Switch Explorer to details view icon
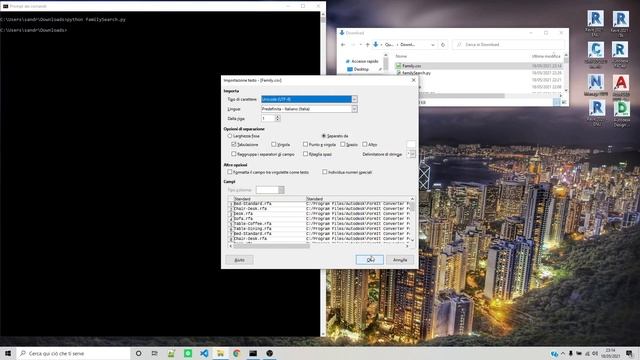 (557, 102)
